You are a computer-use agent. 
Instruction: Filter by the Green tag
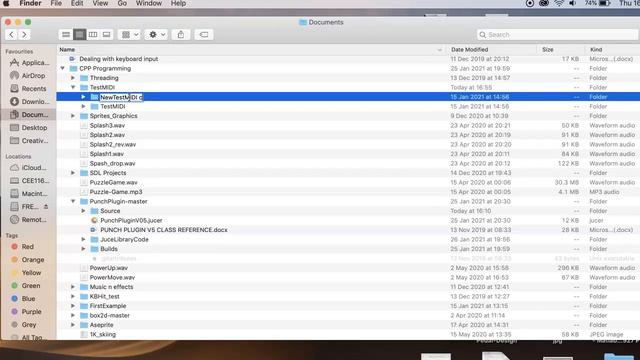click(25, 286)
